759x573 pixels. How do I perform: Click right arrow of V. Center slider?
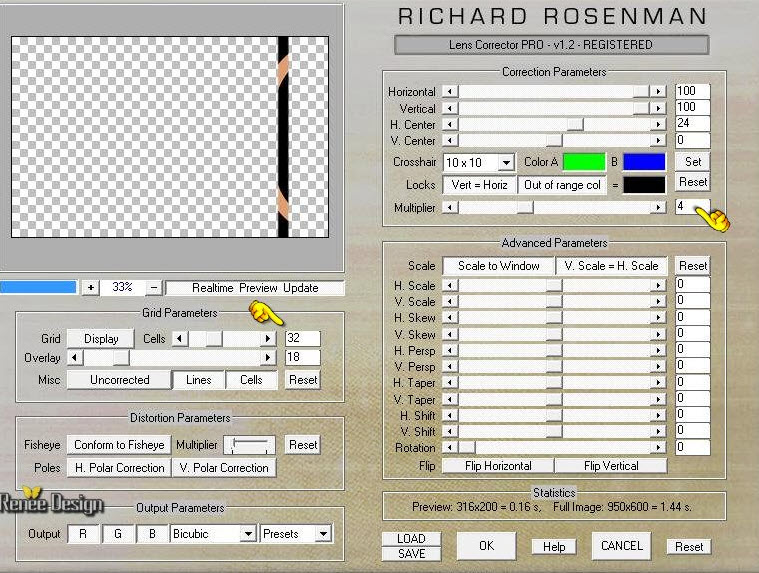point(658,140)
